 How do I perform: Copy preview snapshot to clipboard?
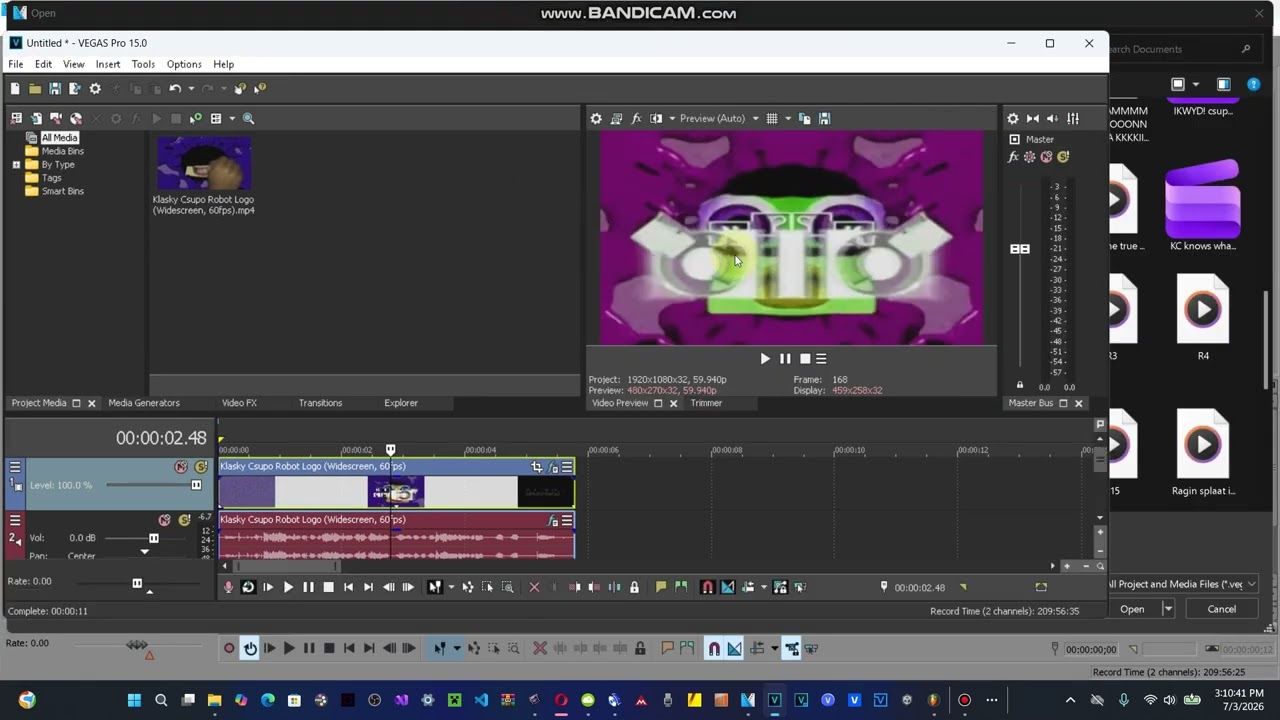[x=804, y=119]
